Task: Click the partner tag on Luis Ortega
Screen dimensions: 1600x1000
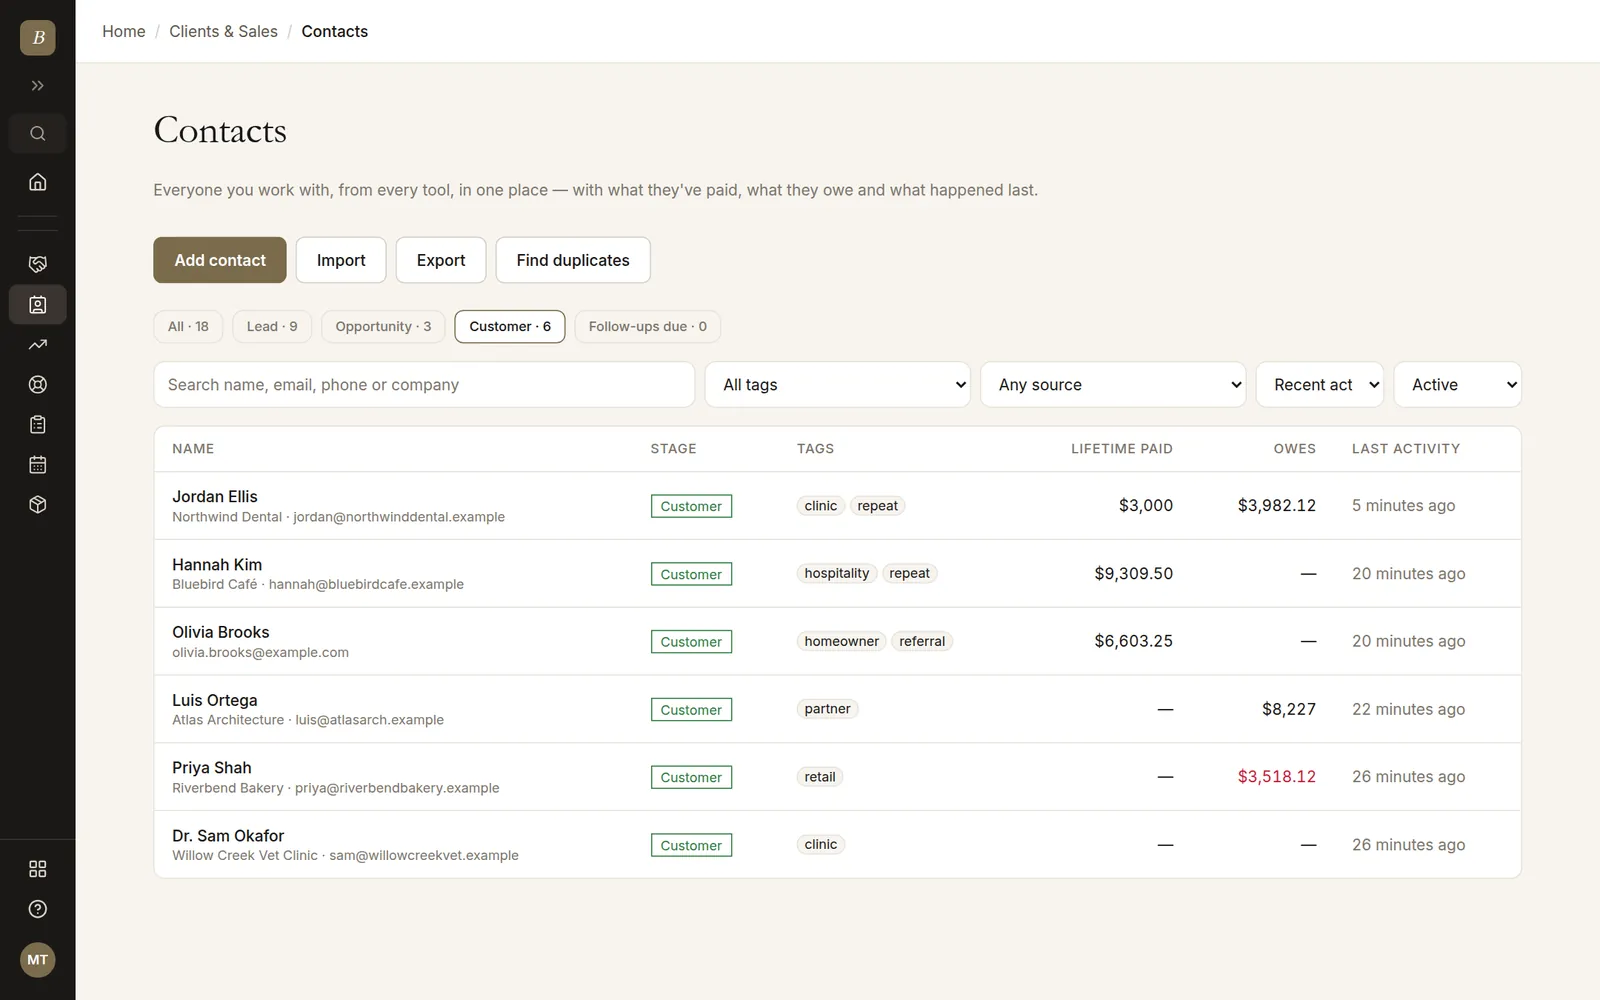Action: click(x=828, y=709)
